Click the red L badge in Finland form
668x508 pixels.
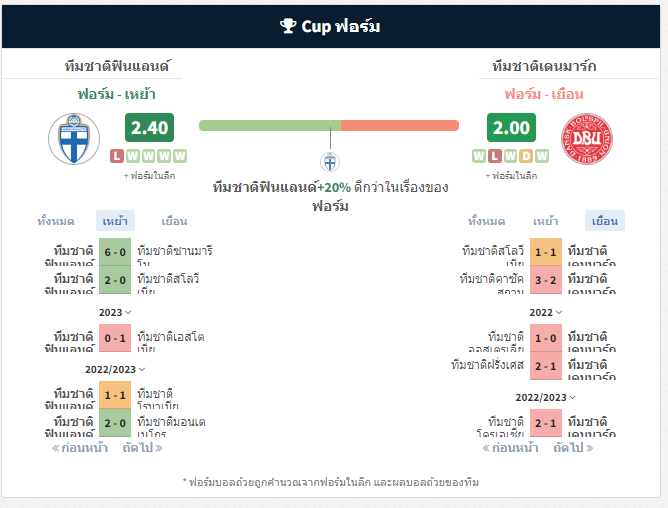click(x=117, y=156)
